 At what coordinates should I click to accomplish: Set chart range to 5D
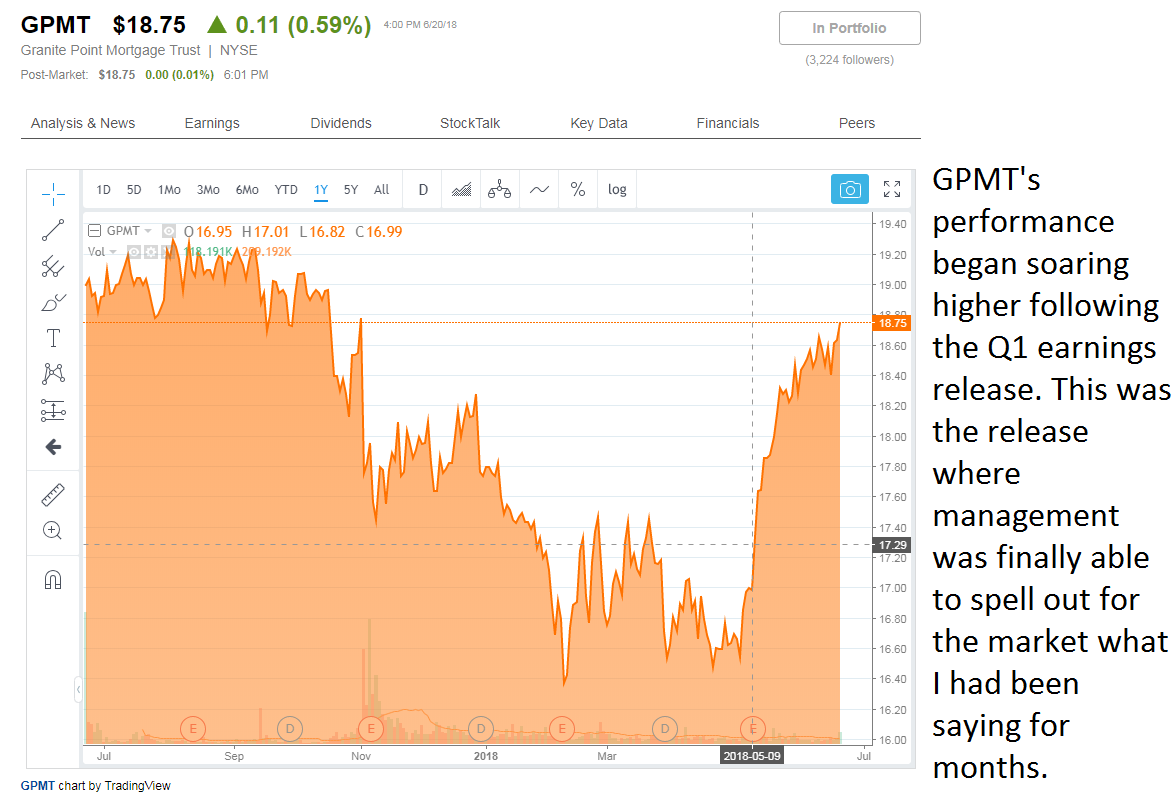(134, 190)
